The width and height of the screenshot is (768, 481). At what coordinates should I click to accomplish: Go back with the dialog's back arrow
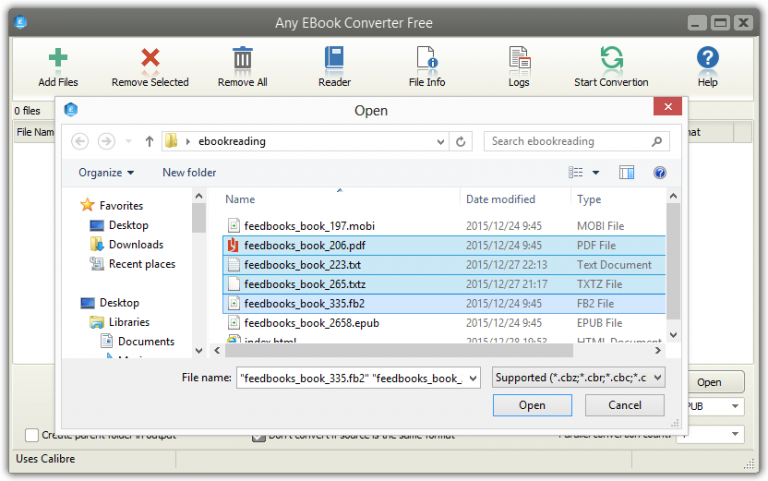tap(80, 142)
